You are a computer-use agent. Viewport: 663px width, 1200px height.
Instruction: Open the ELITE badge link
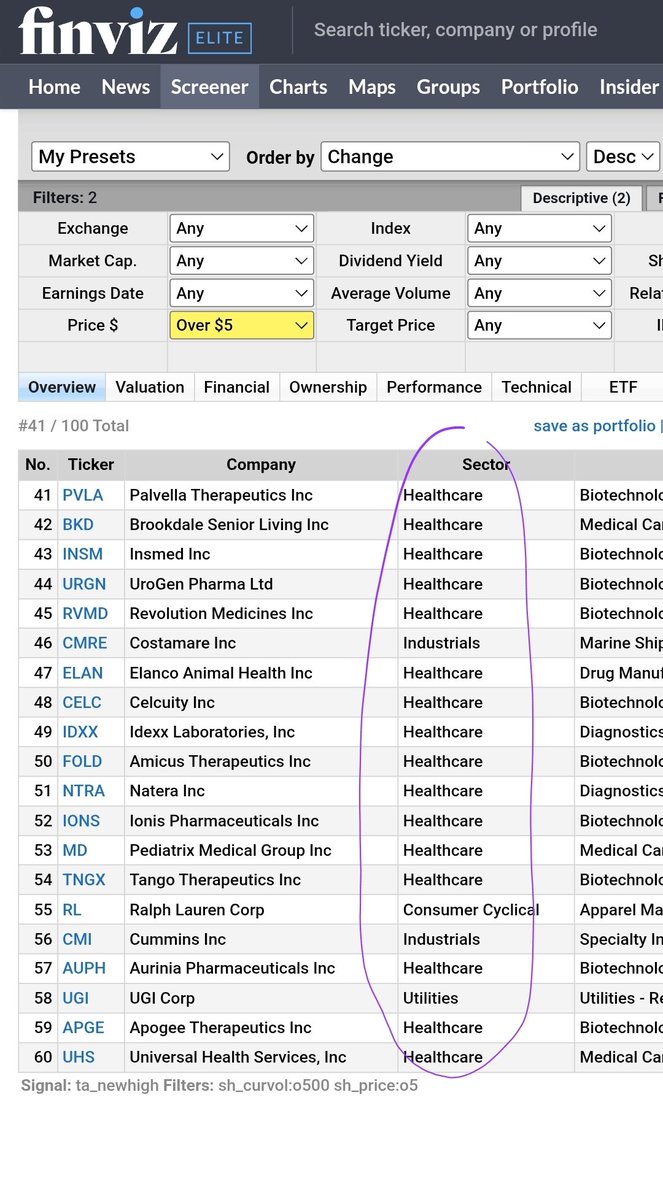(x=220, y=38)
